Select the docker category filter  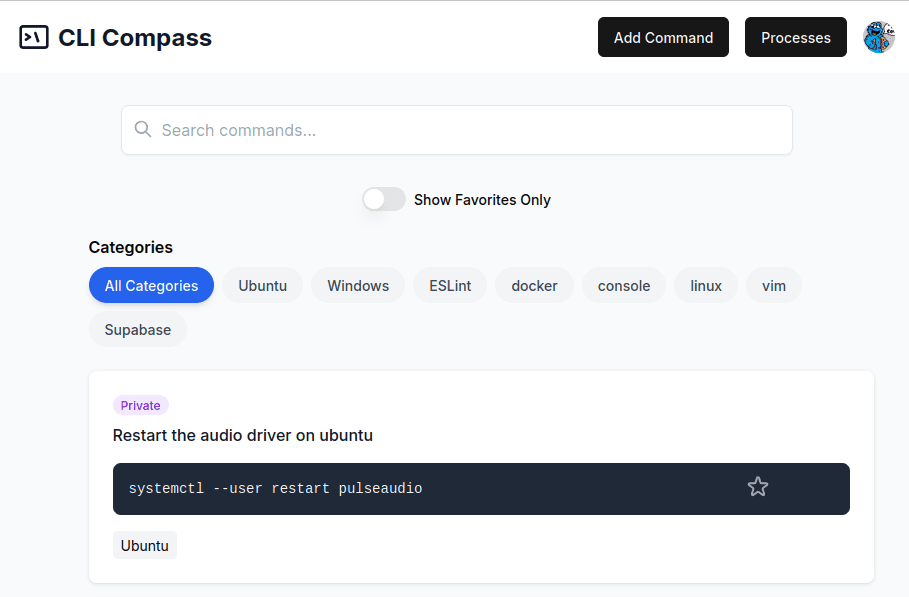[534, 285]
